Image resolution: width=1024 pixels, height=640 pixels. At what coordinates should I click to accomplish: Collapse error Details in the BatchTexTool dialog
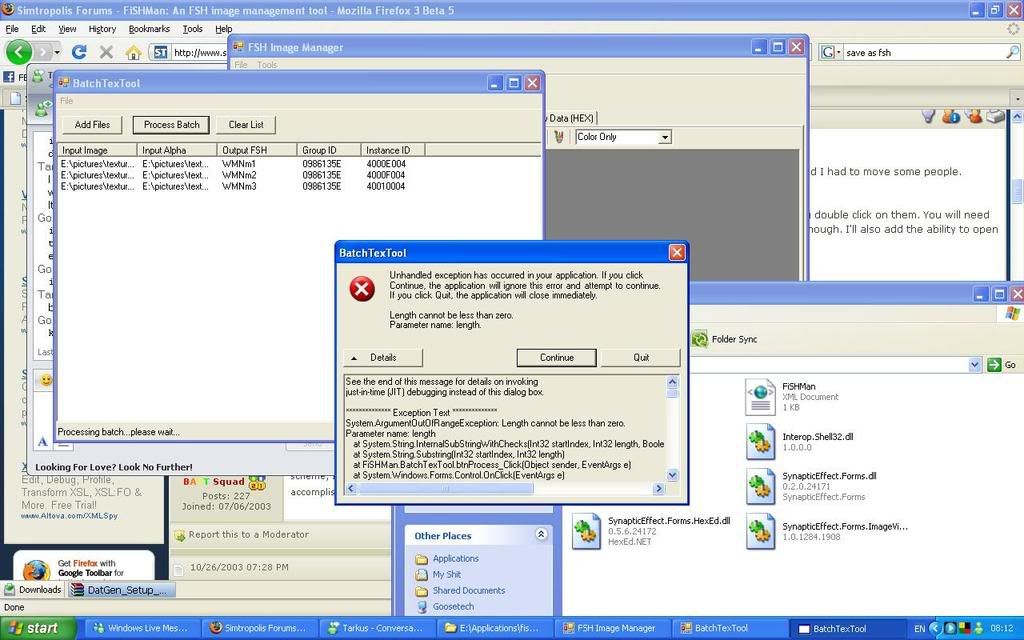[383, 358]
